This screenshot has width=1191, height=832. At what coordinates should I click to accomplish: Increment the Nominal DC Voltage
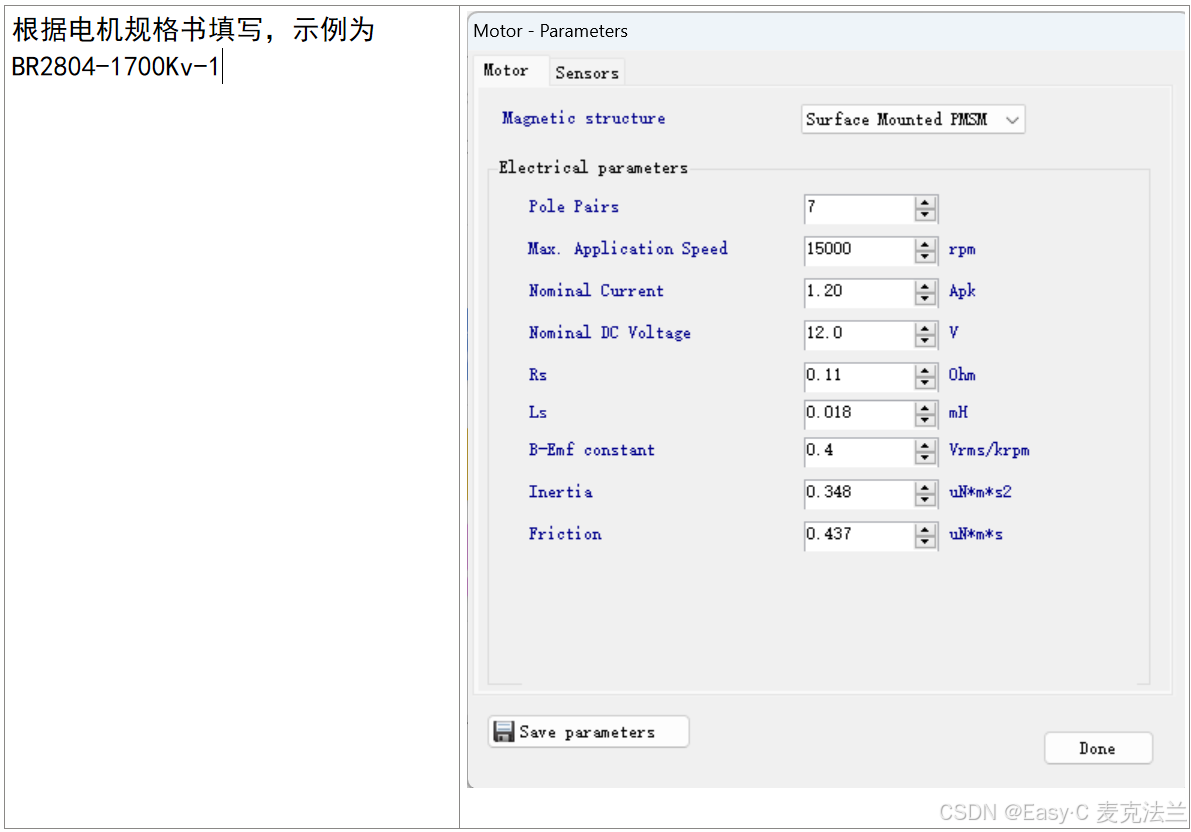(926, 330)
